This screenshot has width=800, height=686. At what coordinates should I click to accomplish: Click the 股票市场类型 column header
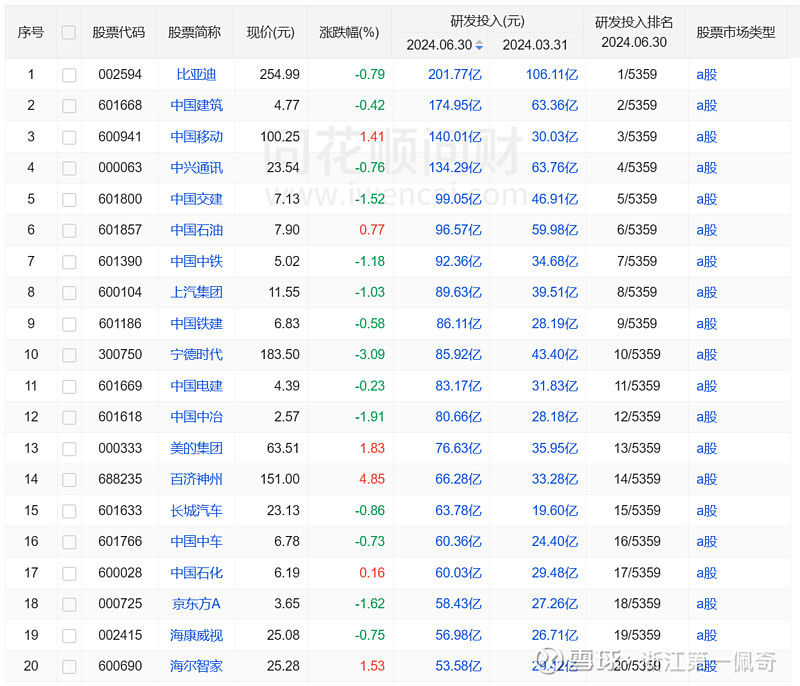click(x=736, y=33)
